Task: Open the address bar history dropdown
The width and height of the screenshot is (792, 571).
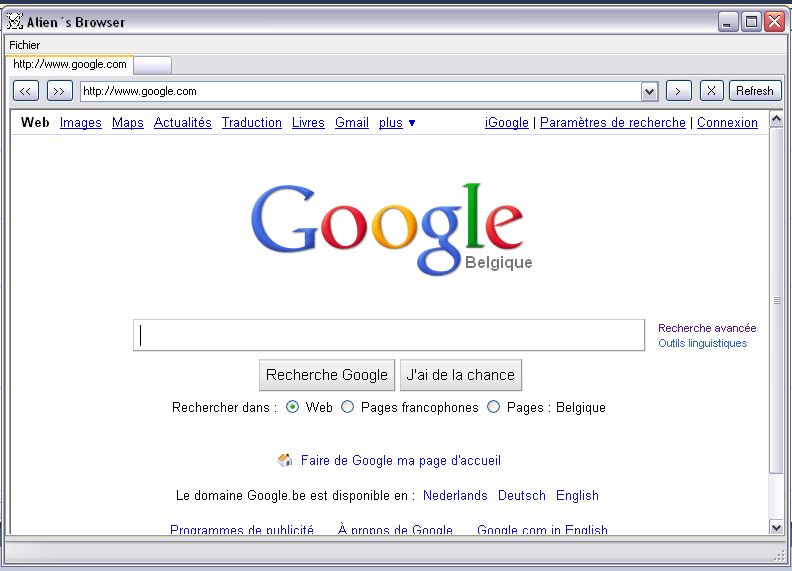Action: tap(650, 92)
